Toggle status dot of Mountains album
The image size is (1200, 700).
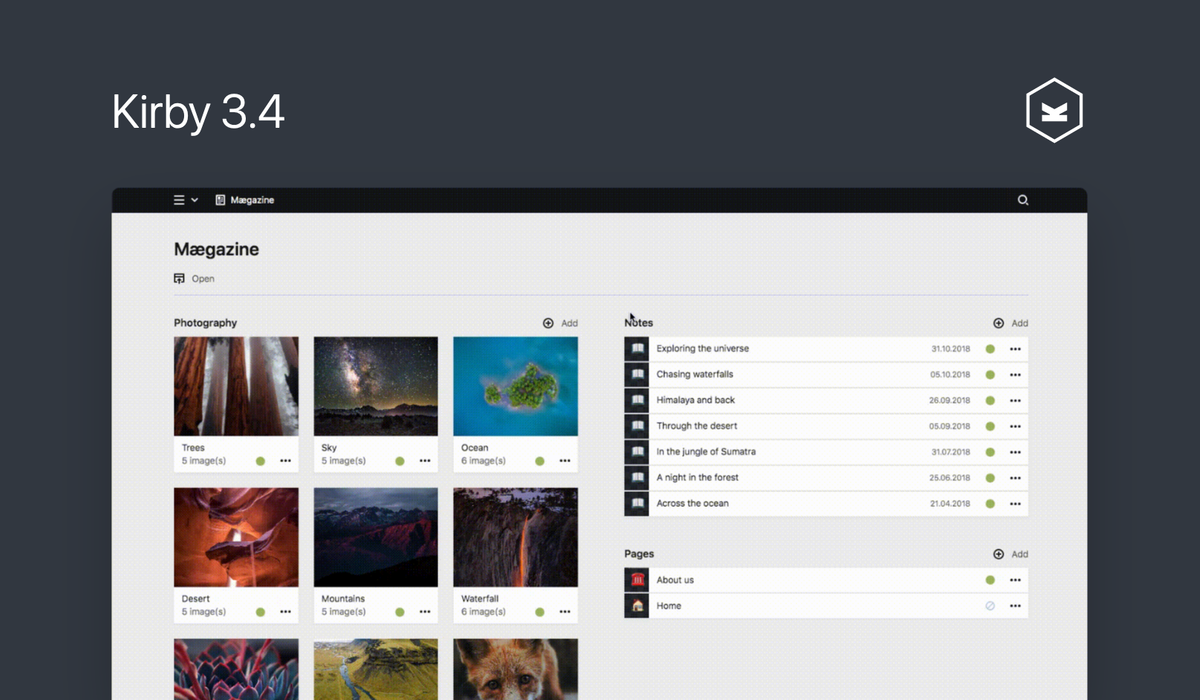pyautogui.click(x=400, y=612)
